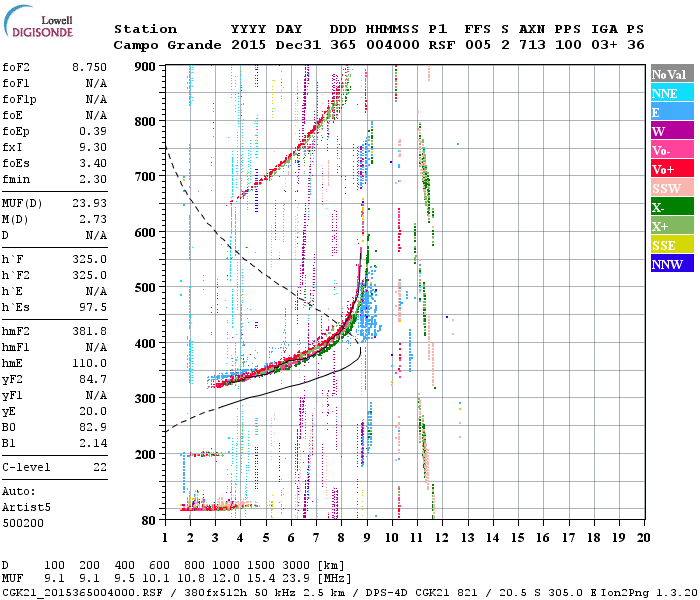Click the MUF(D) value 23.93

coord(89,204)
